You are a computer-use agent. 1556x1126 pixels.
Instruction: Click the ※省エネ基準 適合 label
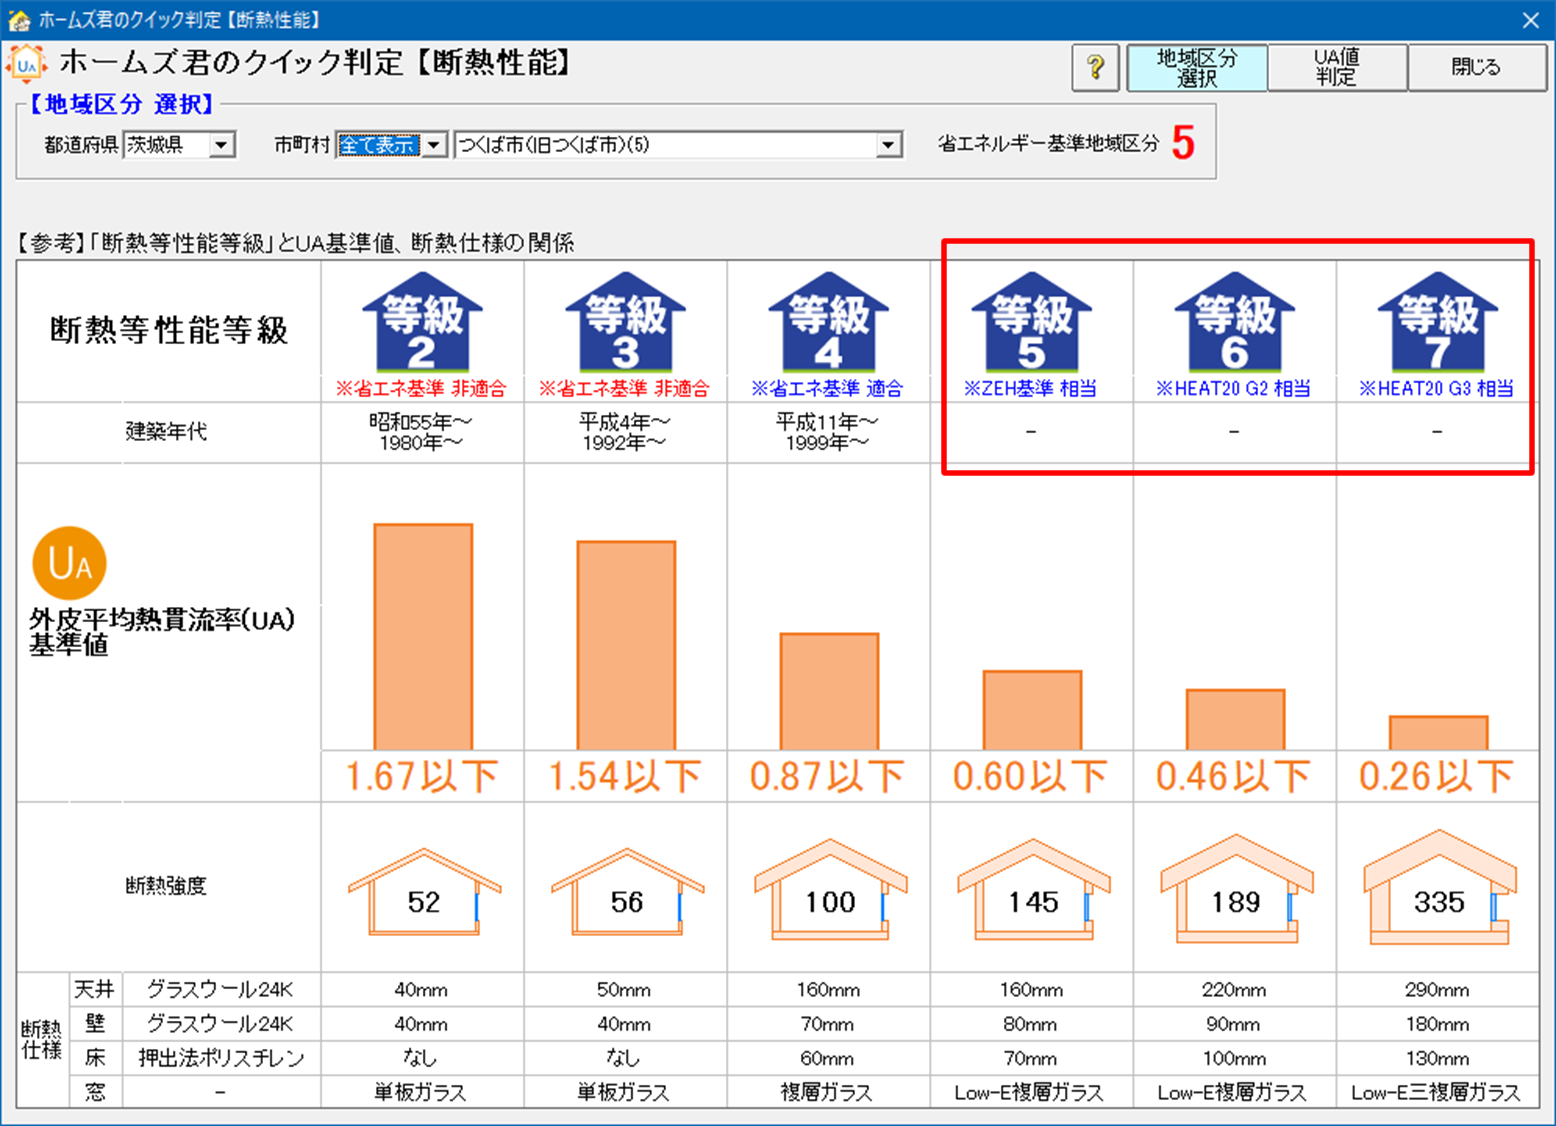[827, 389]
